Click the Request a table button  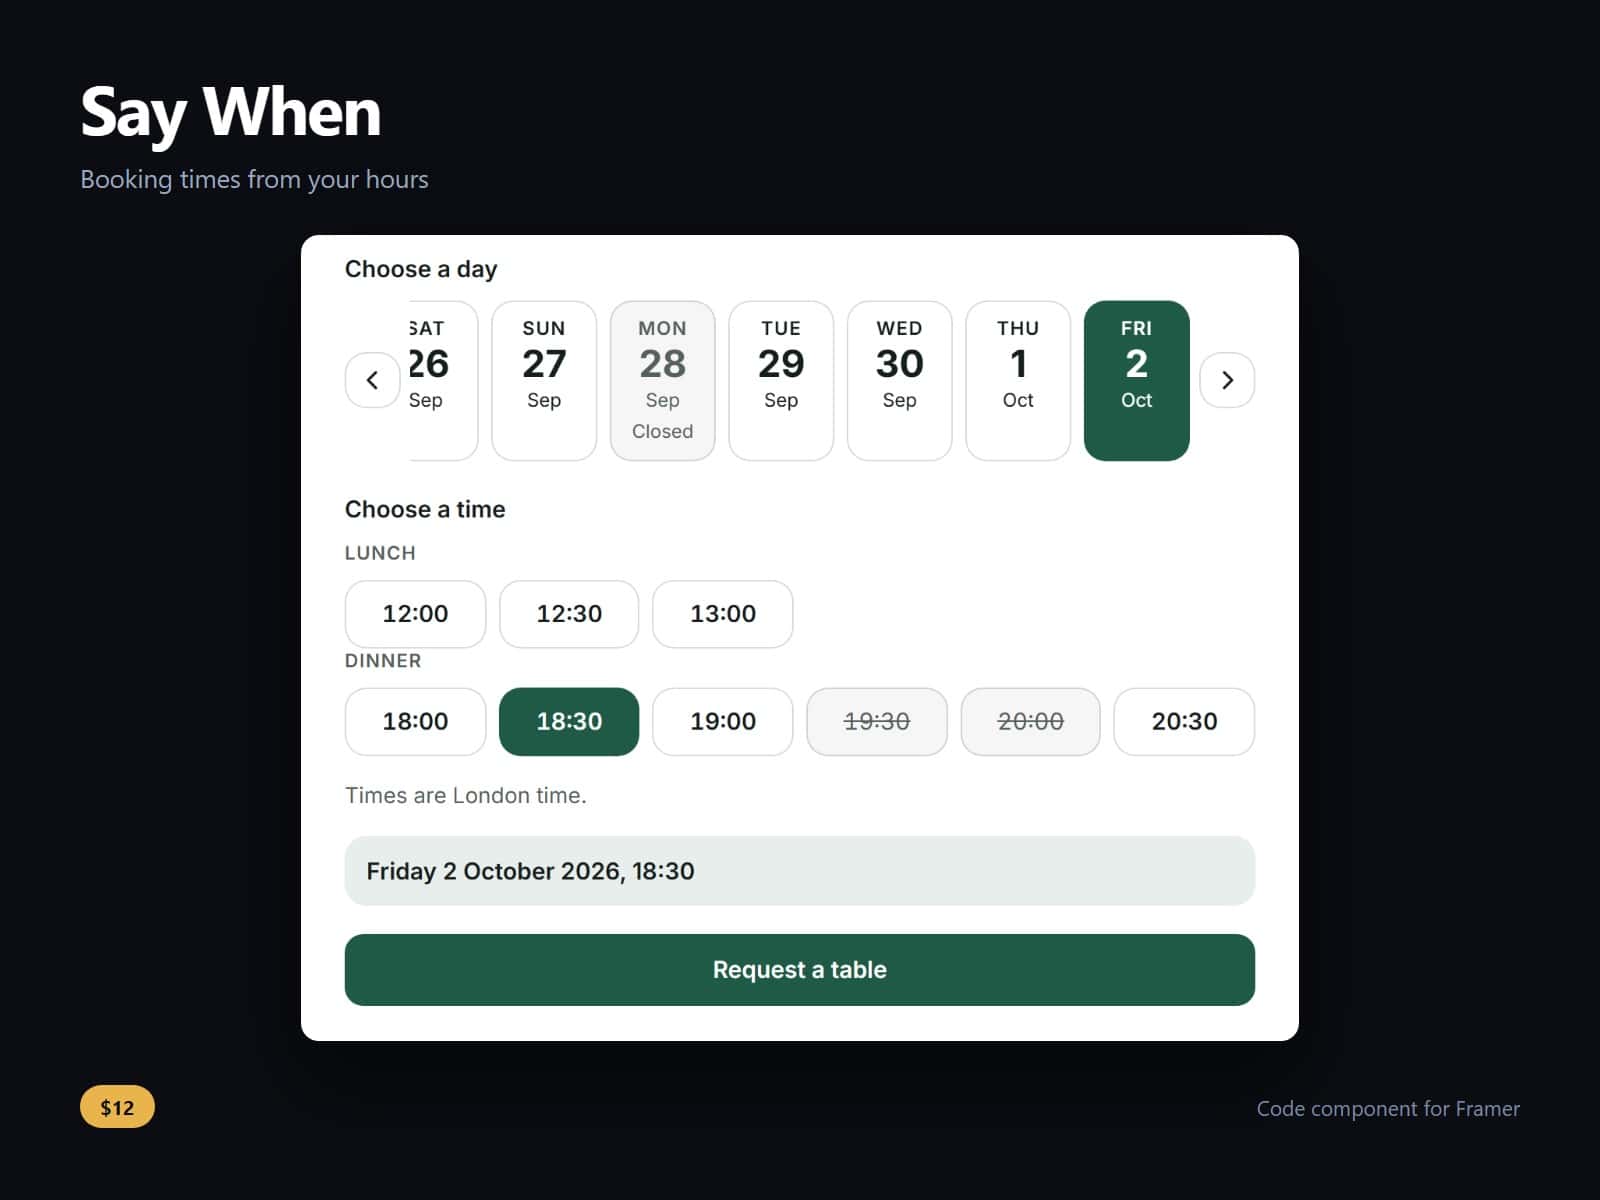(800, 970)
